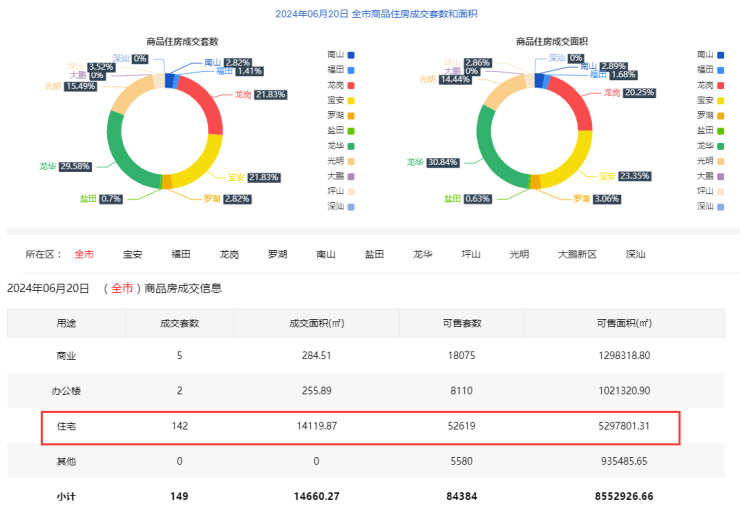
Task: Click the yellow 宝安 segment in 成交面积 donut
Action: coord(569,160)
